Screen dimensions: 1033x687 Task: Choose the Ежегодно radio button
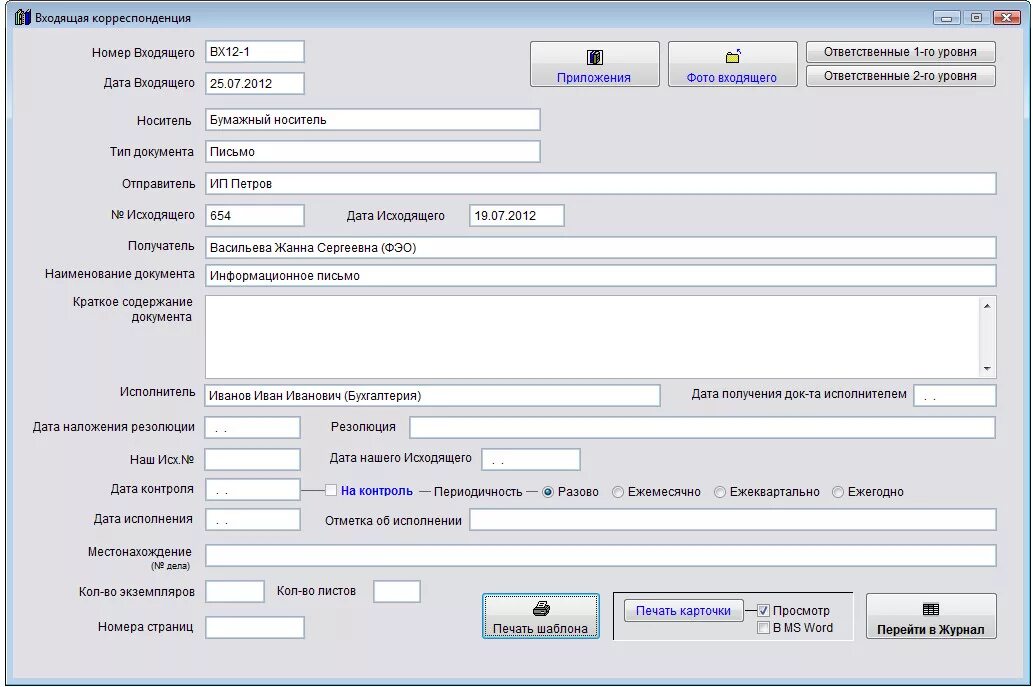(838, 492)
